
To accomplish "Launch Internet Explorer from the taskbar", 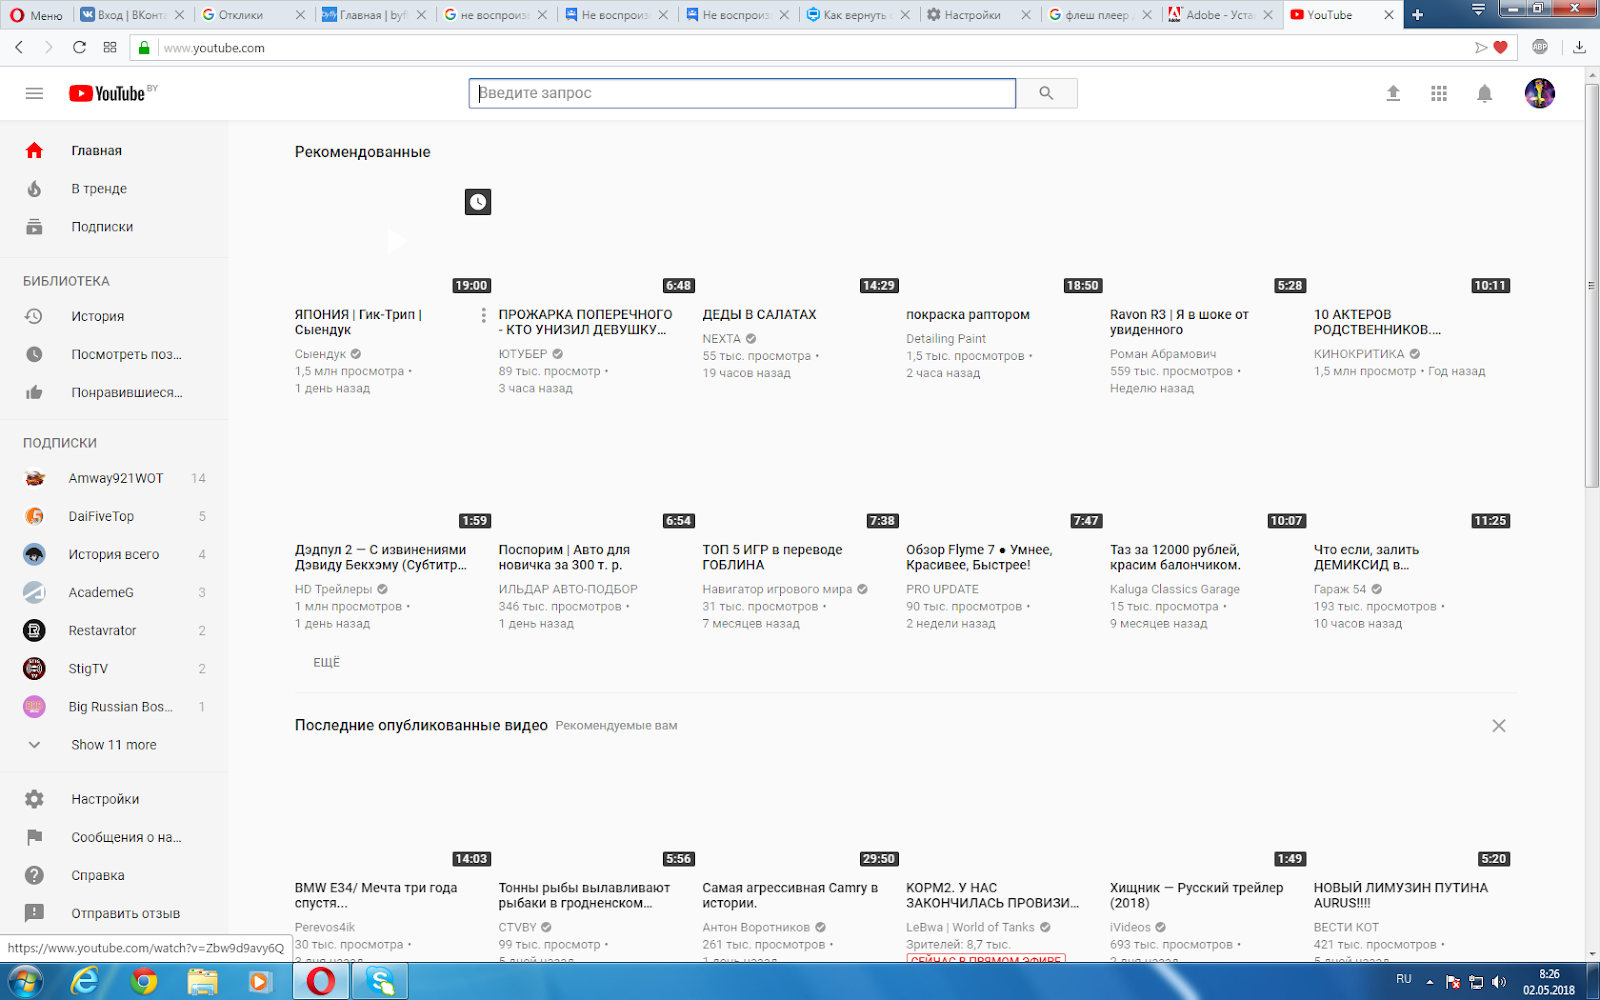I will click(x=84, y=981).
